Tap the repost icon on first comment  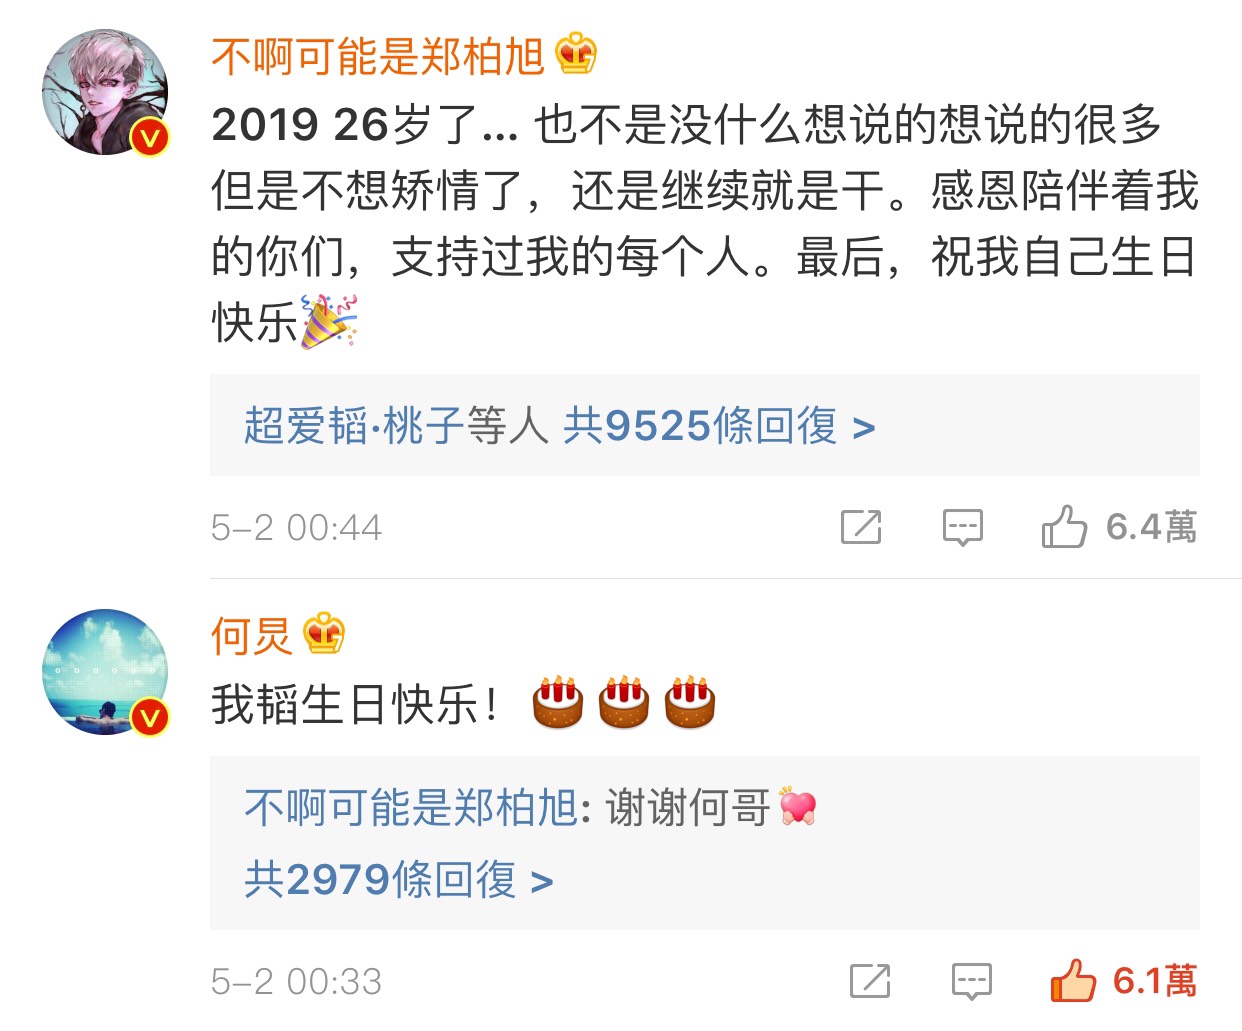861,526
